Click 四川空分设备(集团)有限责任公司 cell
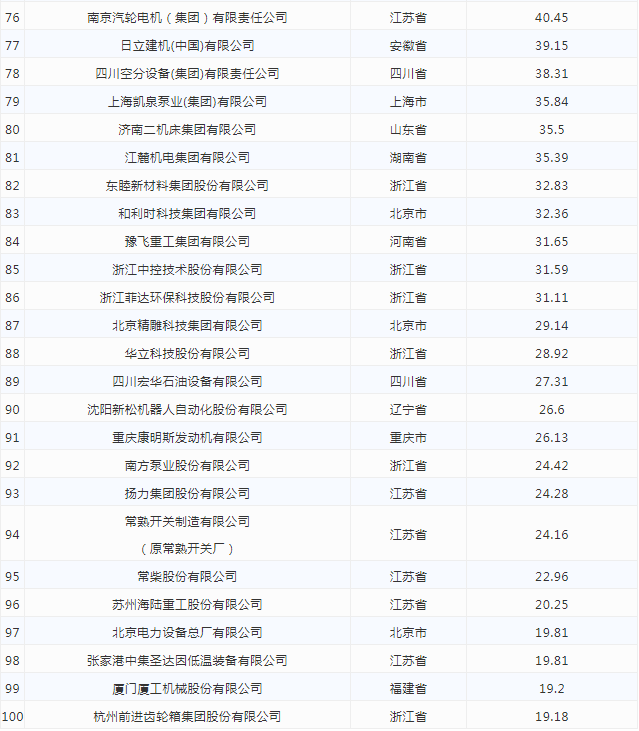639x731 pixels. 187,74
